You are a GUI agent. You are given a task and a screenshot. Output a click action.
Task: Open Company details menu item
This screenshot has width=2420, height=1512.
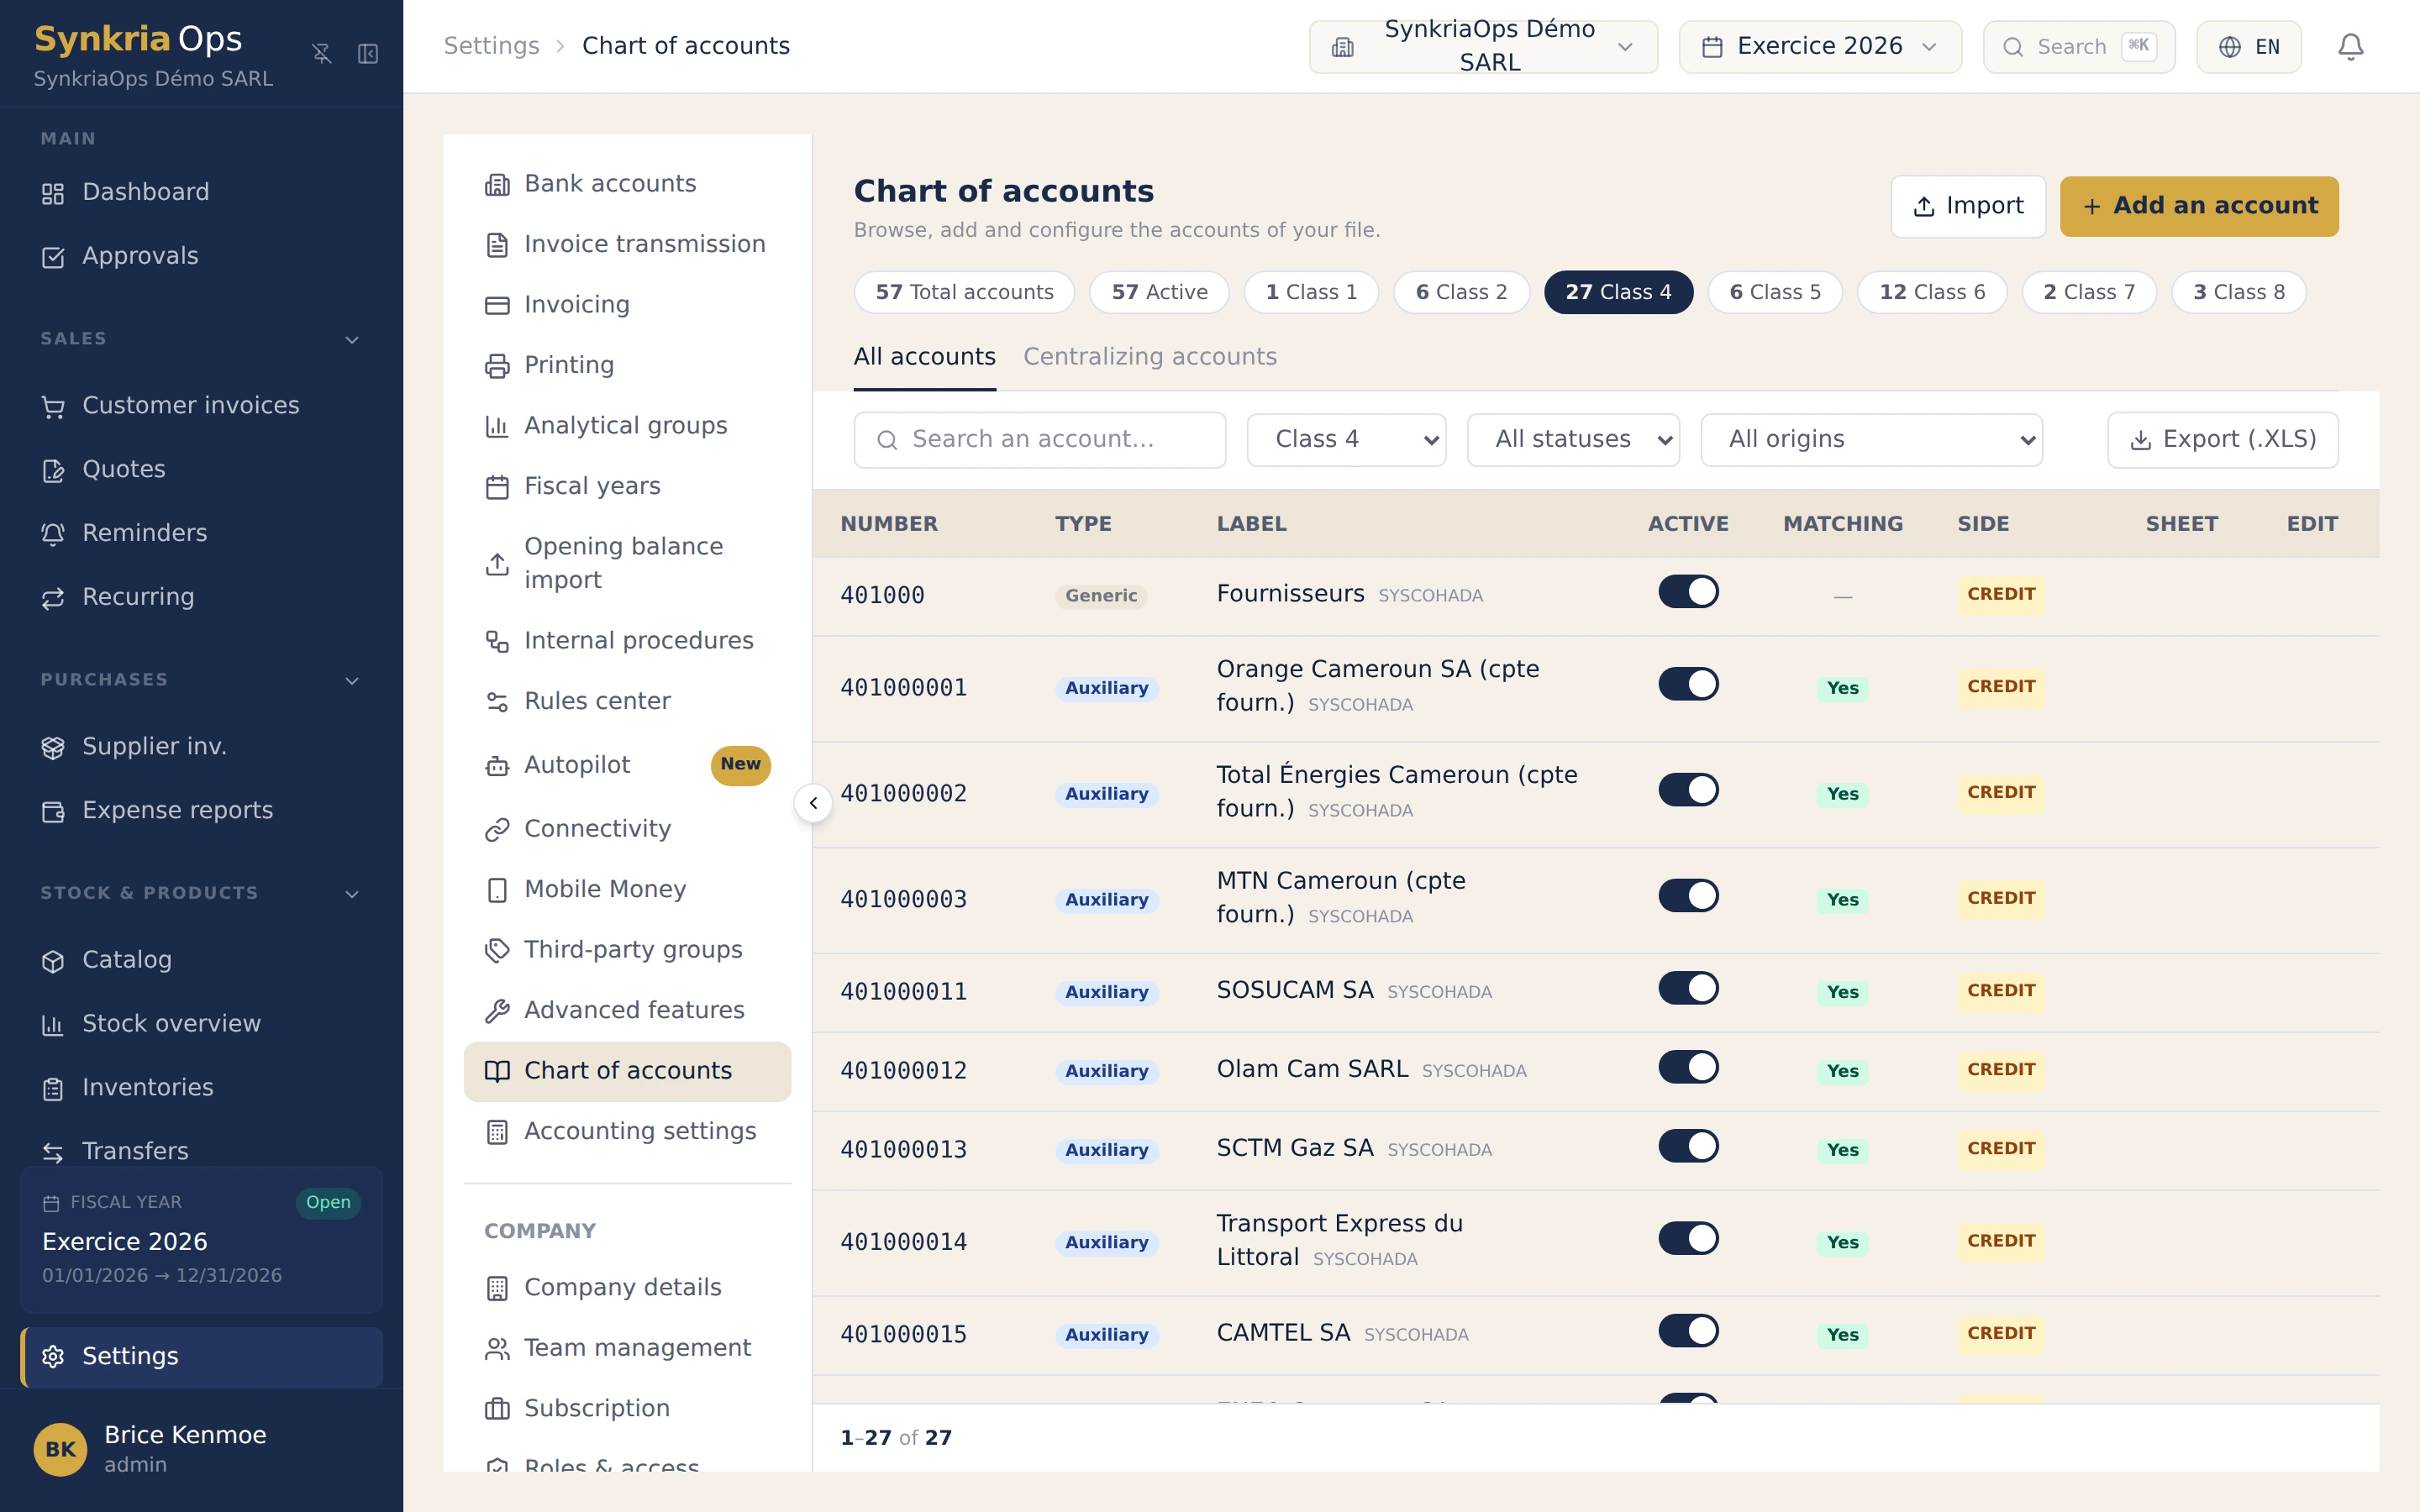click(x=627, y=1288)
